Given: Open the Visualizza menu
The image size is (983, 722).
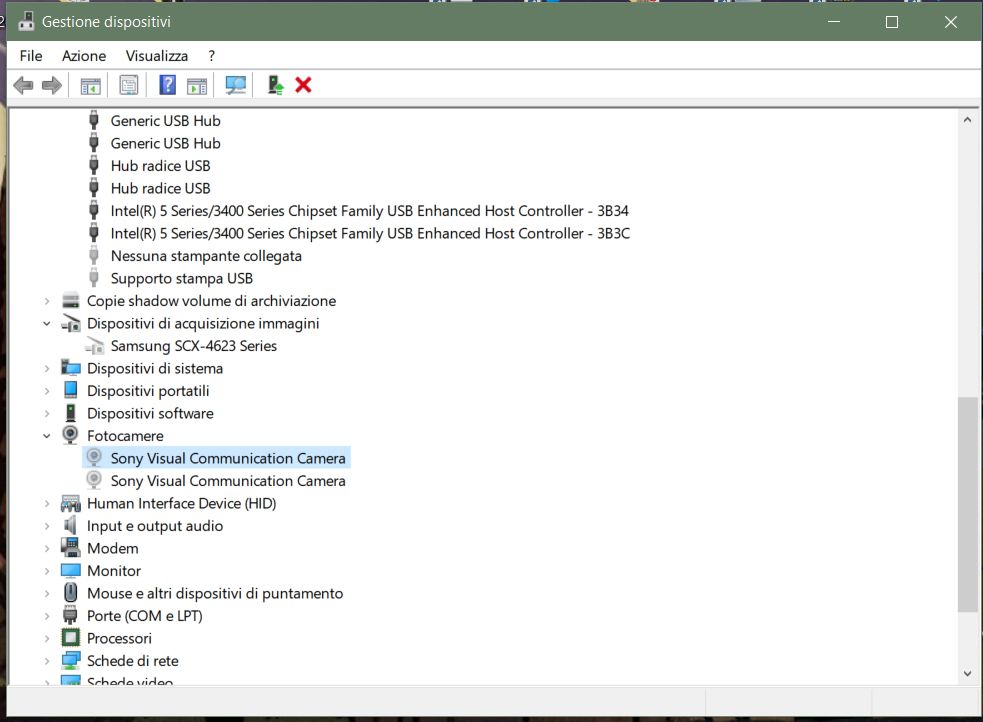Looking at the screenshot, I should (156, 56).
